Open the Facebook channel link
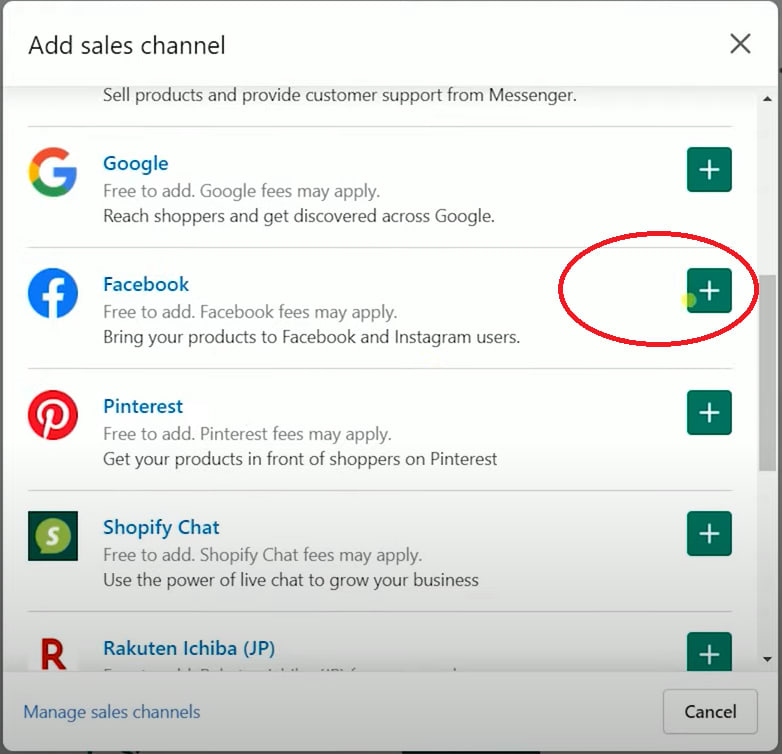 [146, 284]
